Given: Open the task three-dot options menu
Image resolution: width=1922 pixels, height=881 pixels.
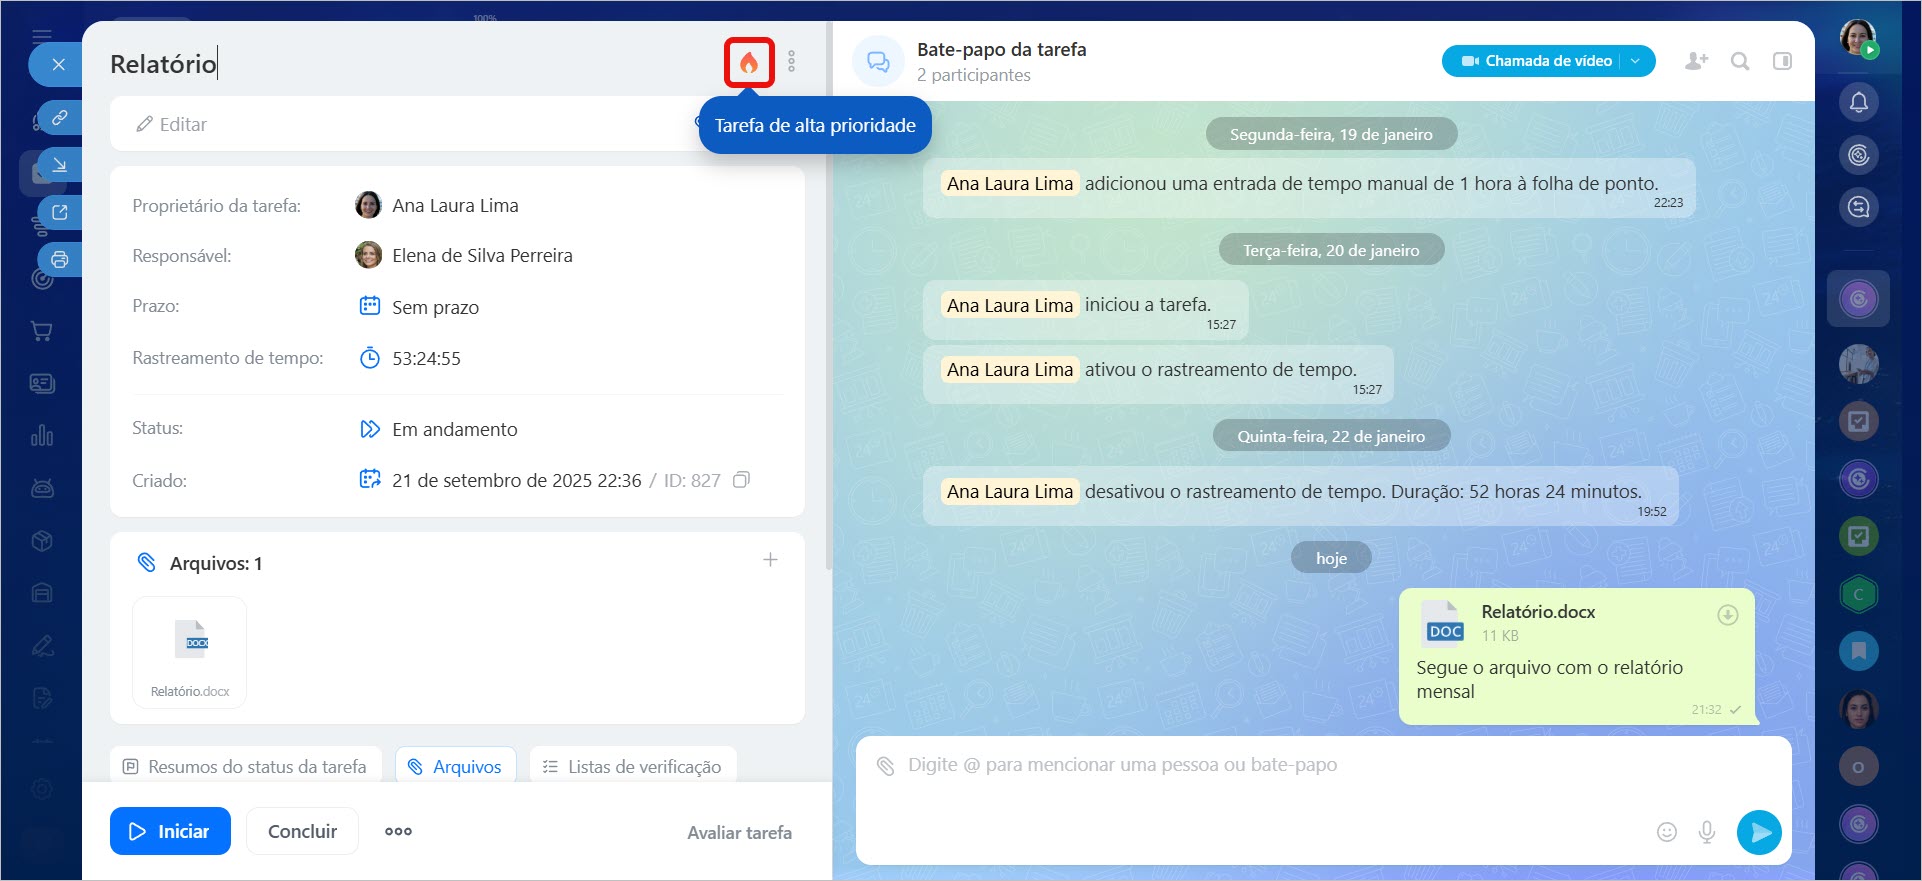Looking at the screenshot, I should pos(791,62).
